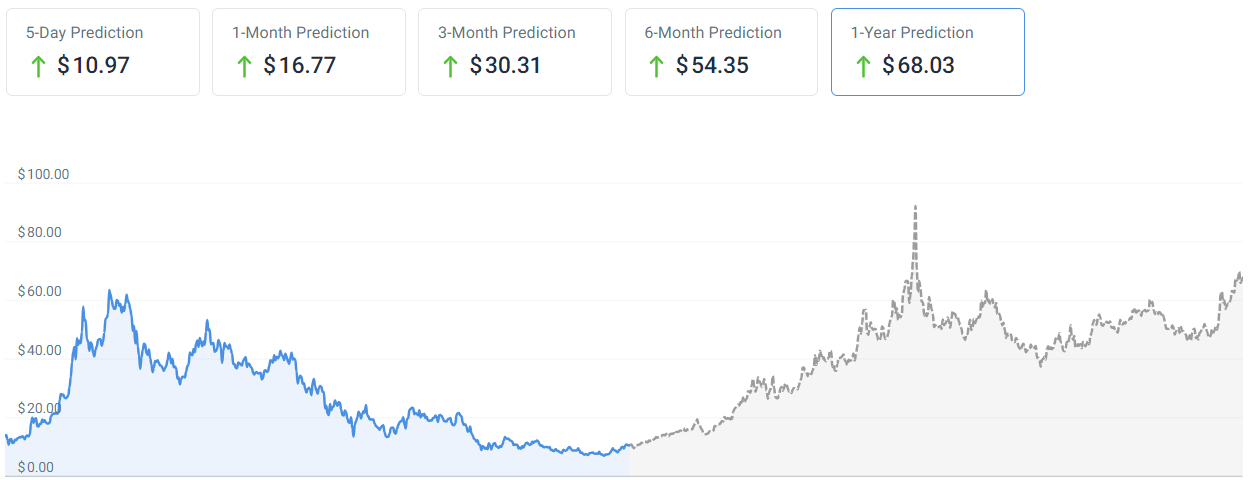Click the up arrow next to $54.35
Screen dimensions: 1248x480
click(656, 66)
